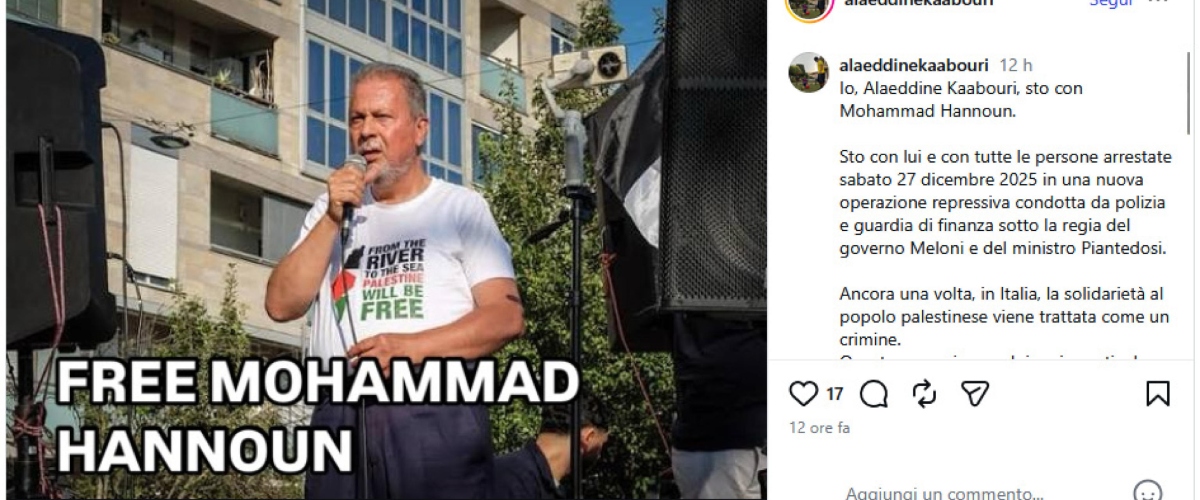The height and width of the screenshot is (500, 1200).
Task: Open the caption author's small avatar
Action: click(808, 73)
